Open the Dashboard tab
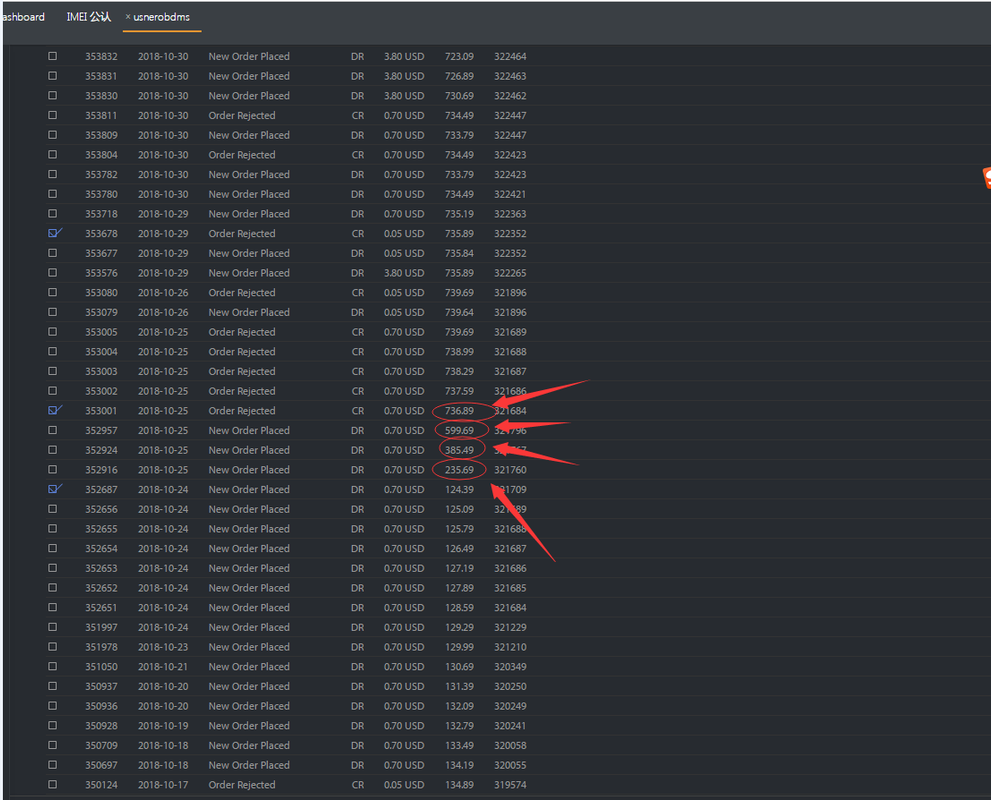Screen dimensions: 991x800 coord(23,17)
